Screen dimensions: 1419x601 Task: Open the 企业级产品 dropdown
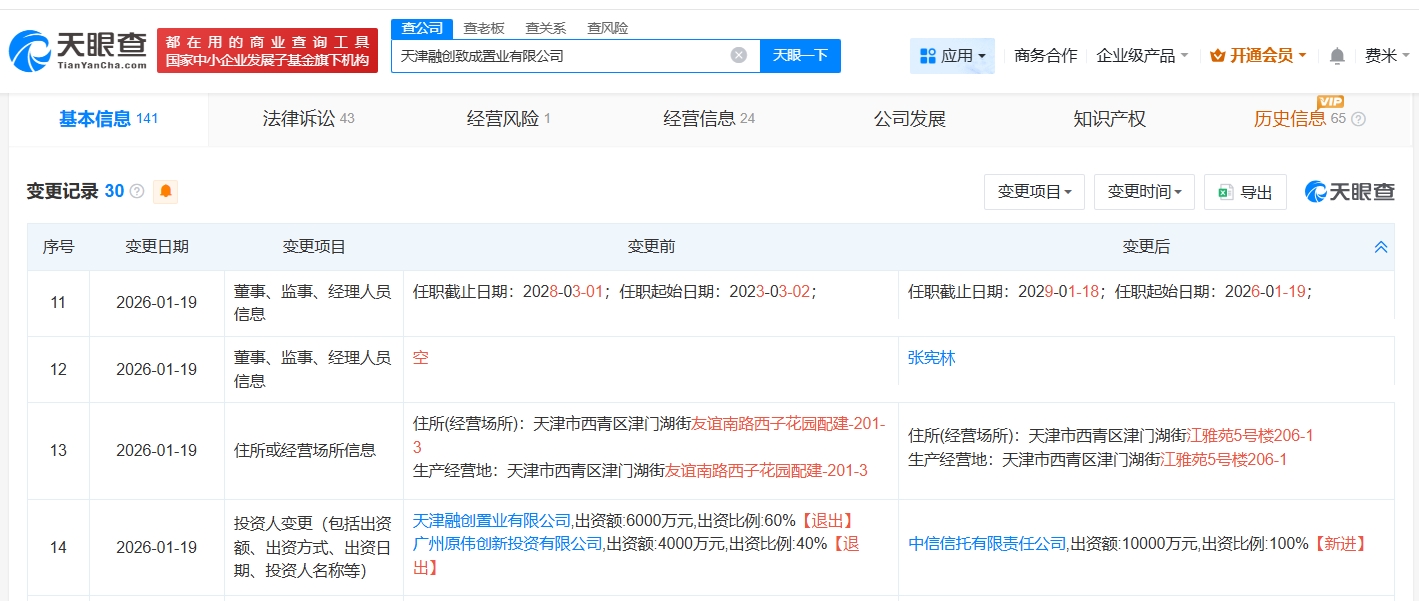(x=1142, y=56)
